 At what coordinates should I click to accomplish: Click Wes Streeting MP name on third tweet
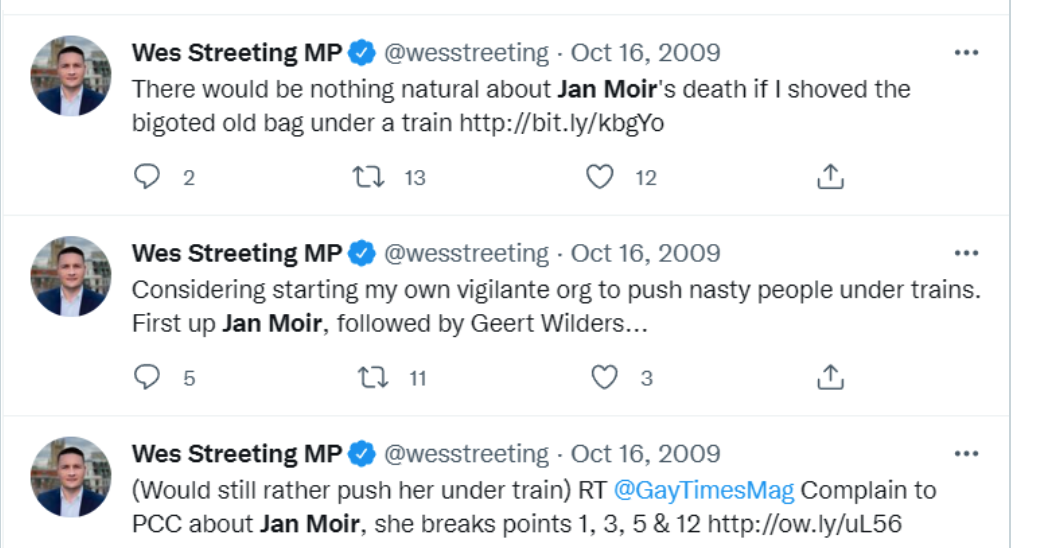[x=237, y=454]
